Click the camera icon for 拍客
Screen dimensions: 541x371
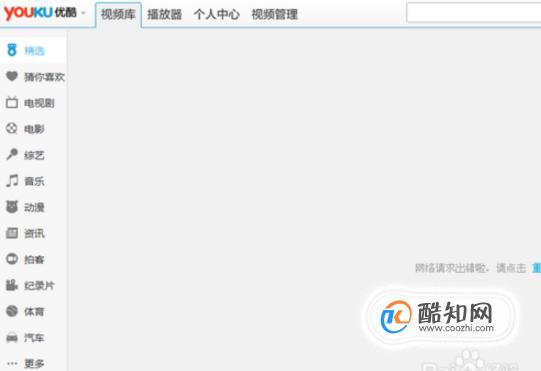point(12,258)
